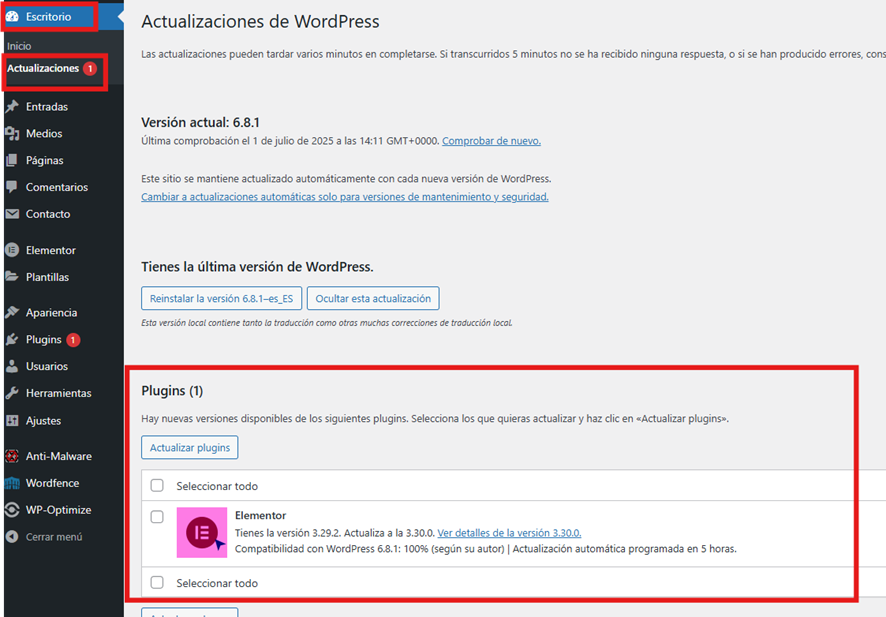Open the Apariencia menu
The height and width of the screenshot is (617, 886).
click(51, 312)
